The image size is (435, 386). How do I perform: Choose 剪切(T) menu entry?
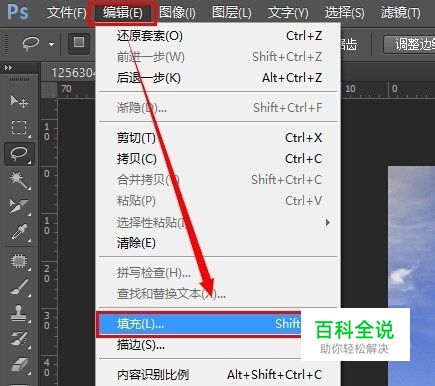[219, 138]
